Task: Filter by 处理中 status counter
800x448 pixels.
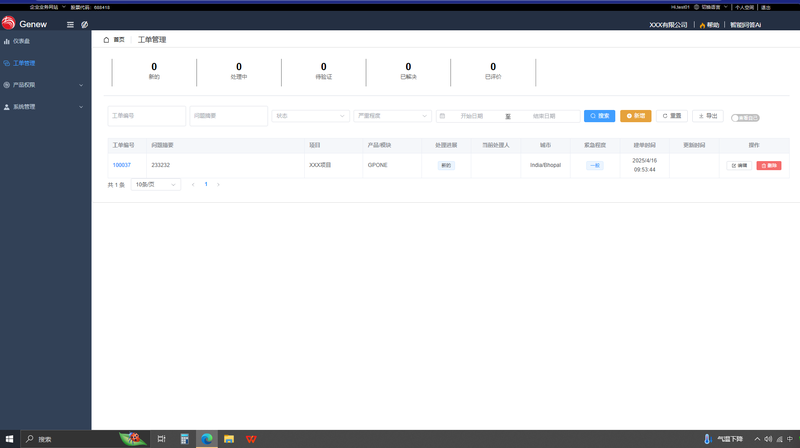Action: (x=239, y=71)
